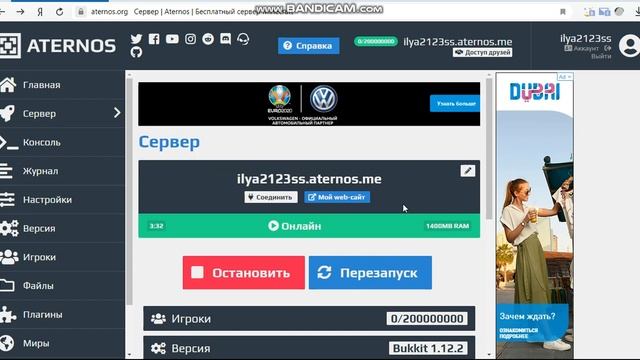The width and height of the screenshot is (640, 360).
Task: Stop the server with Остановить
Action: click(244, 273)
